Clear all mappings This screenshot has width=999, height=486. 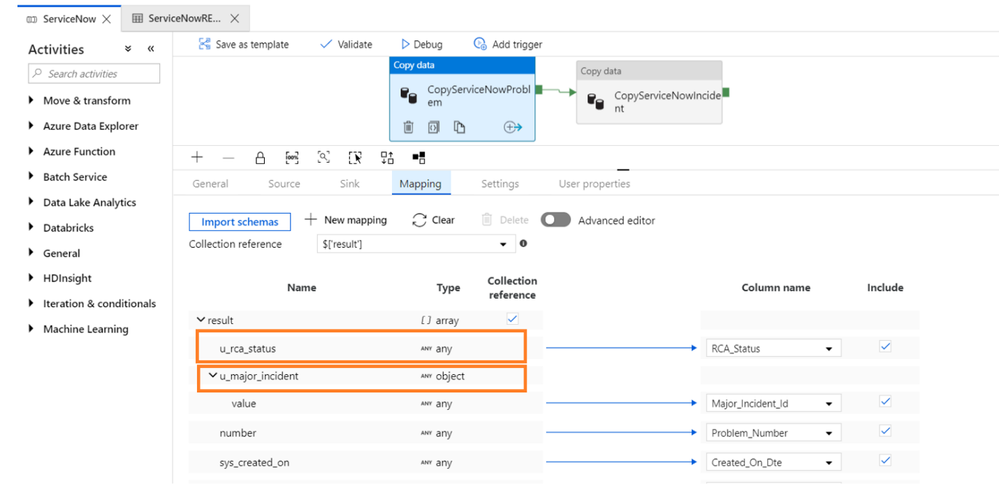pos(434,220)
